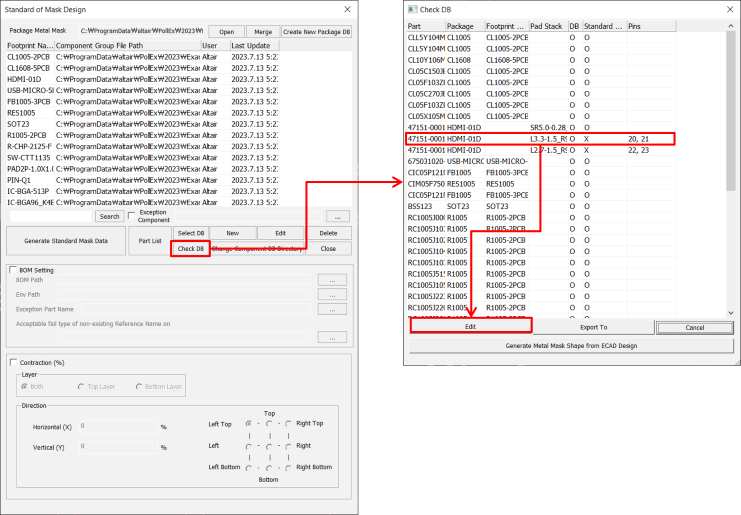Choose the Bottom Layer radio option
The image size is (741, 515).
click(137, 387)
